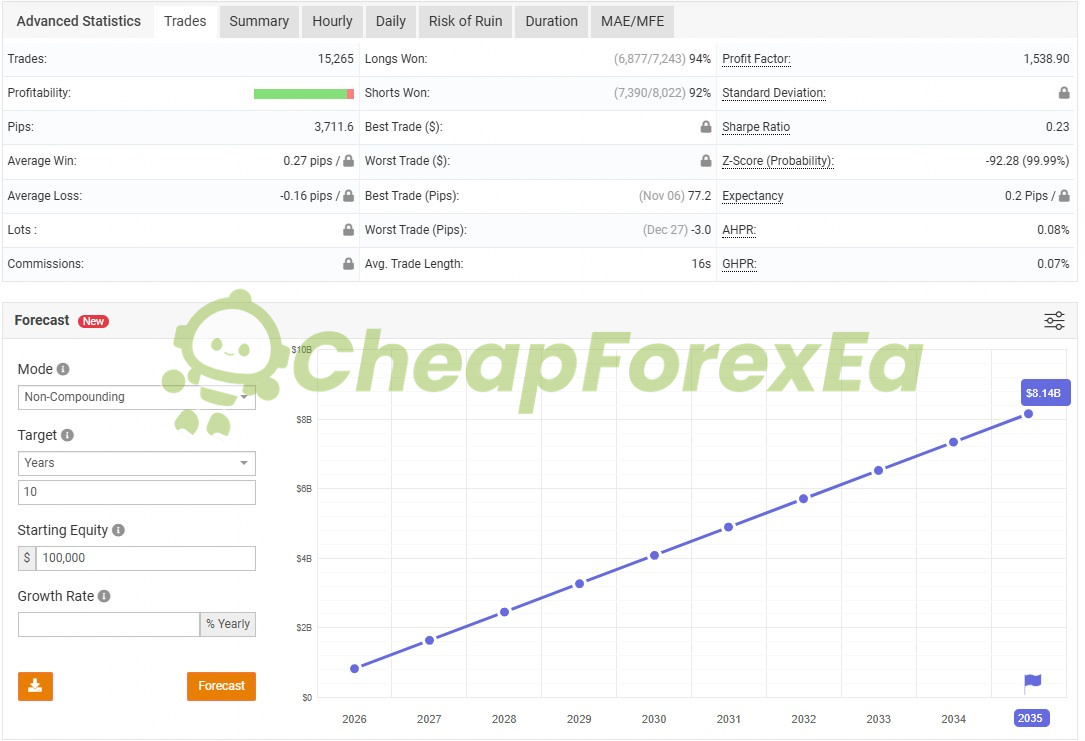Select the Duration tab

click(551, 21)
